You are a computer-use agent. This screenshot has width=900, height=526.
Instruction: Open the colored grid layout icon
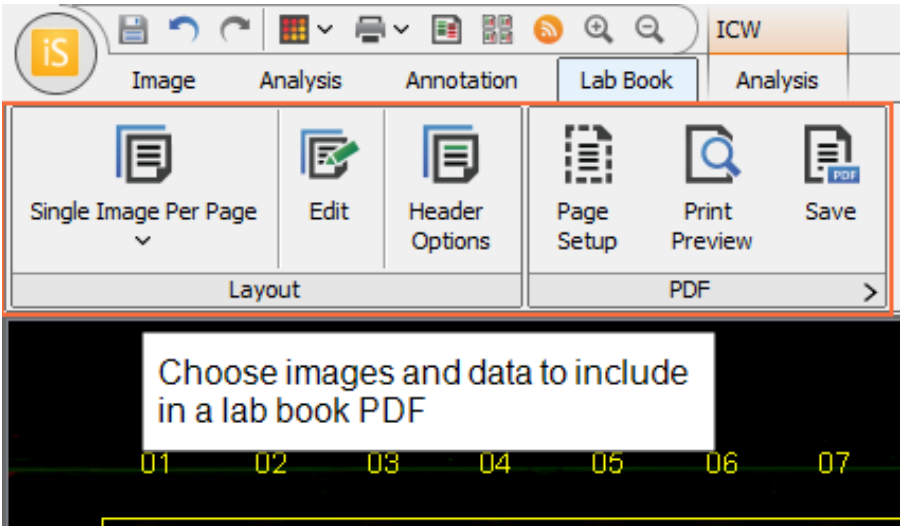[x=294, y=29]
